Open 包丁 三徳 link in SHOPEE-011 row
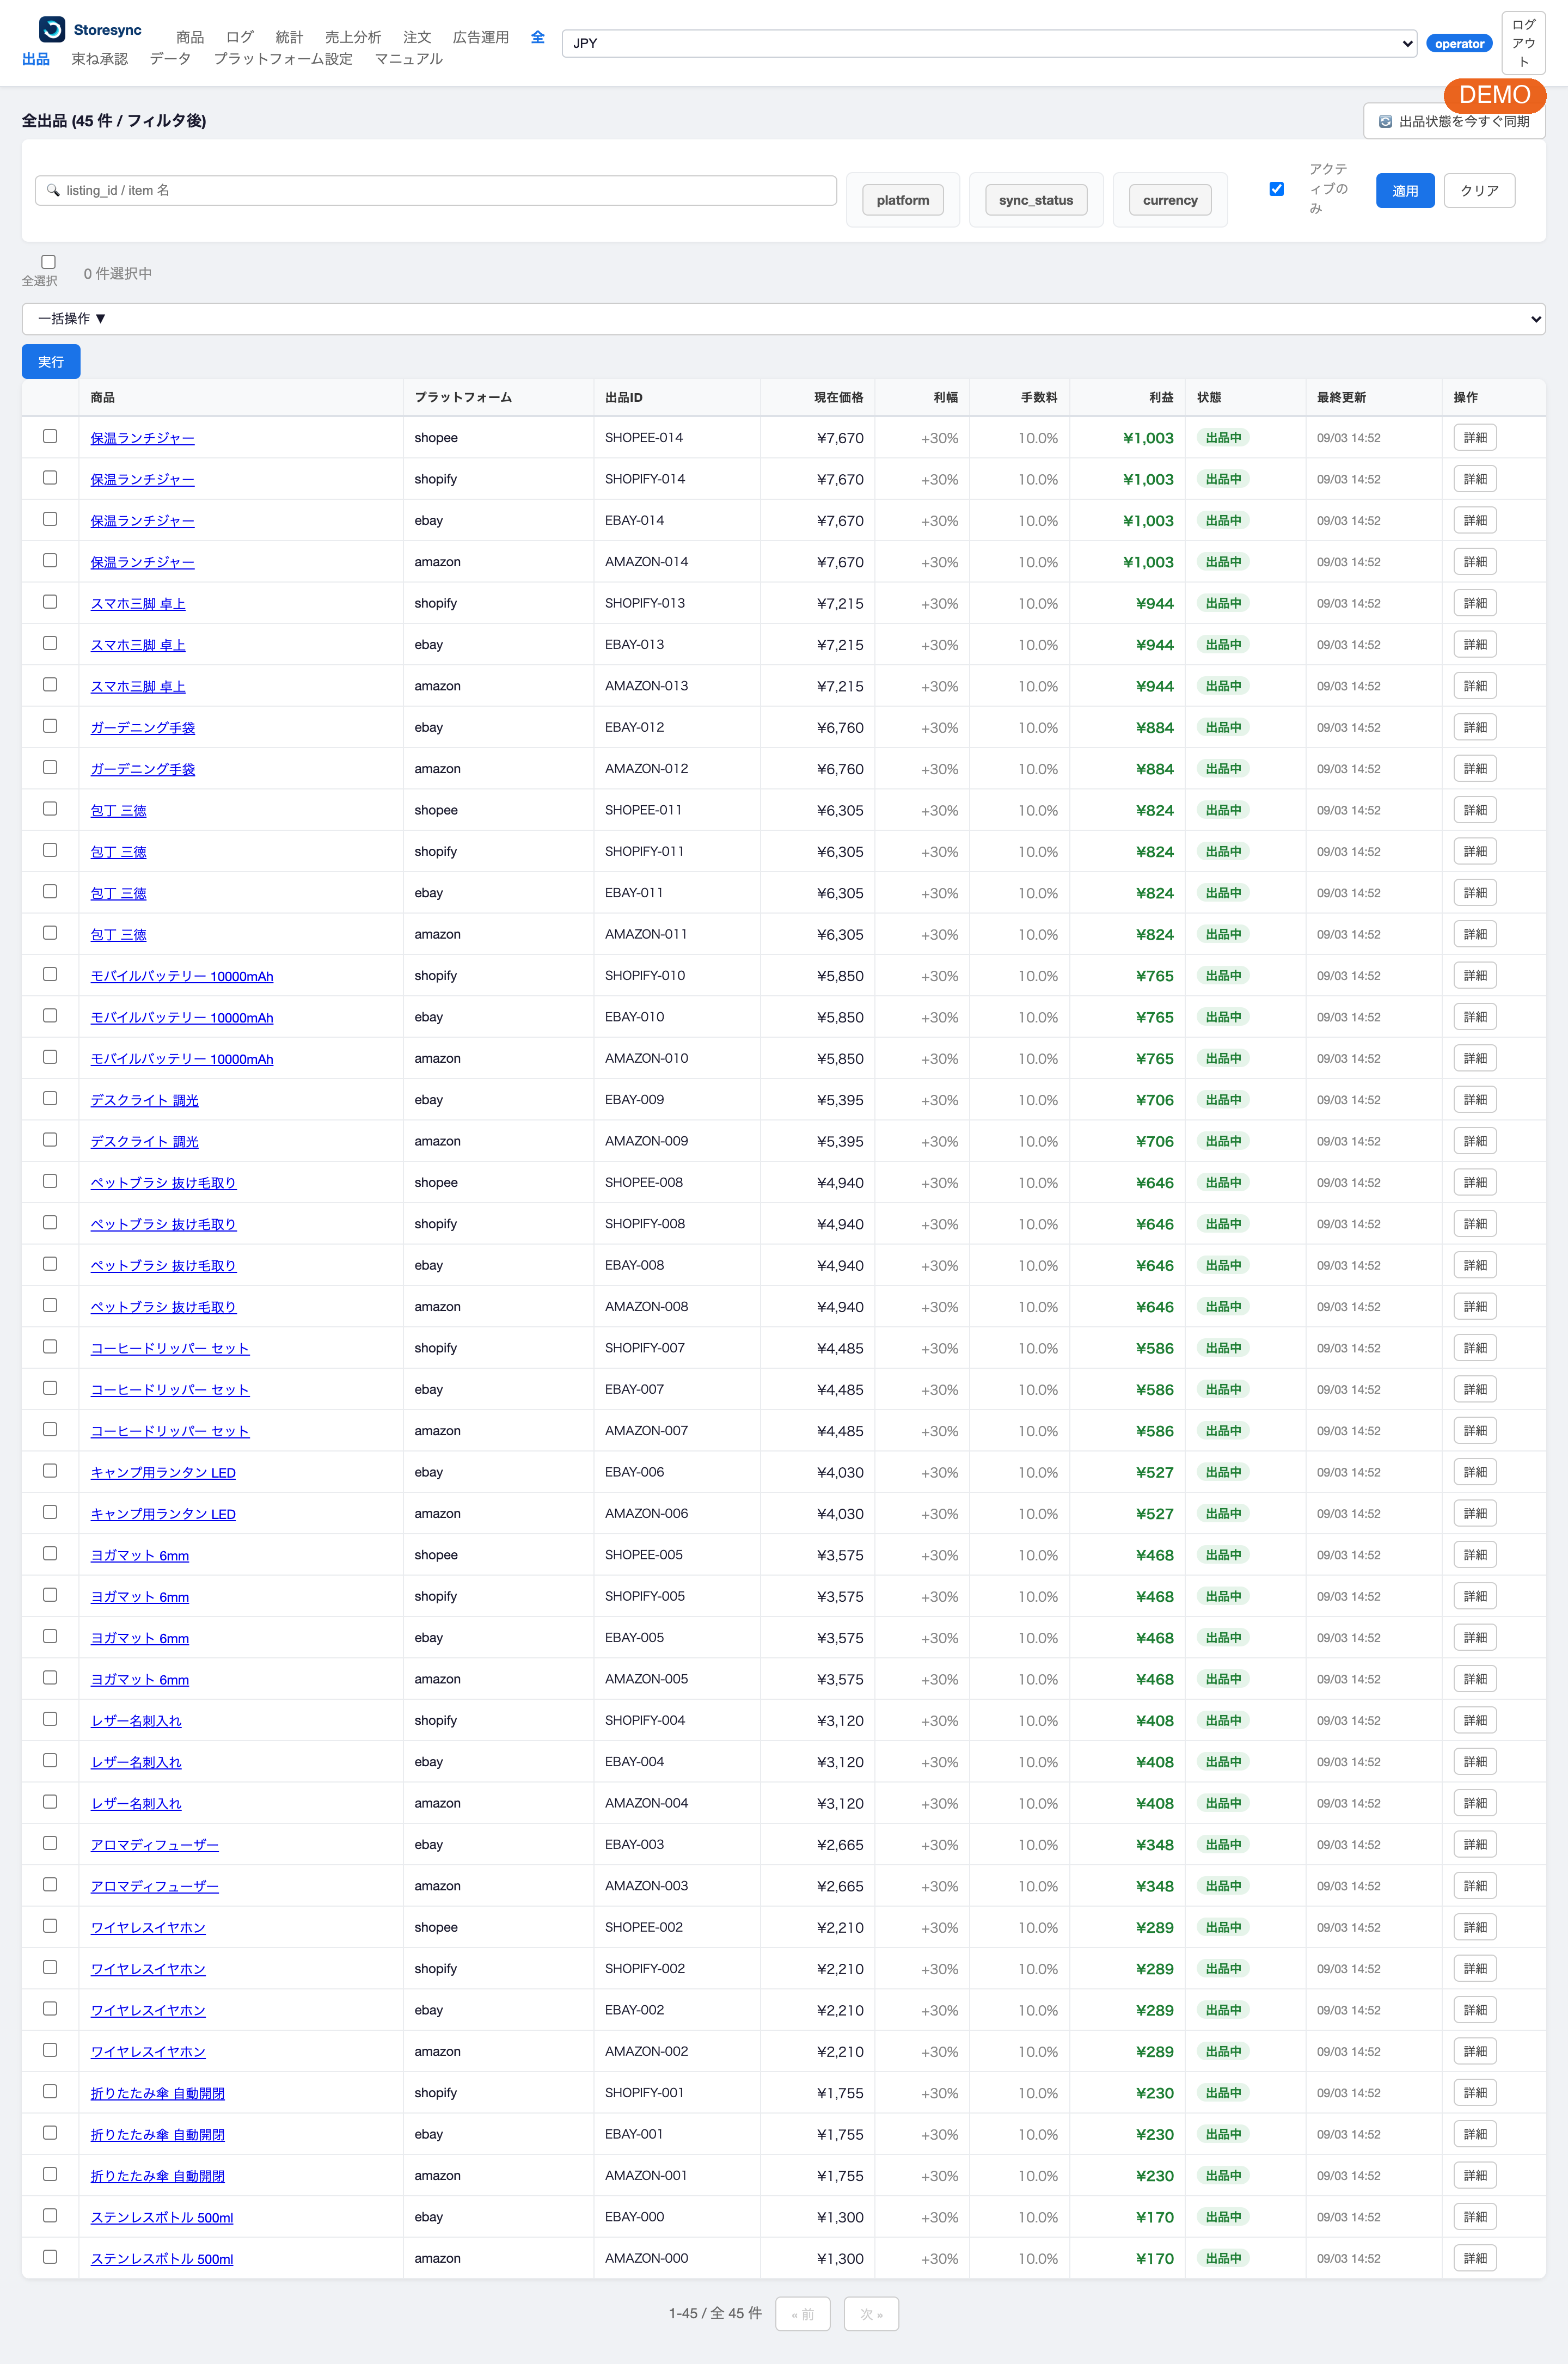Image resolution: width=1568 pixels, height=2364 pixels. tap(118, 811)
